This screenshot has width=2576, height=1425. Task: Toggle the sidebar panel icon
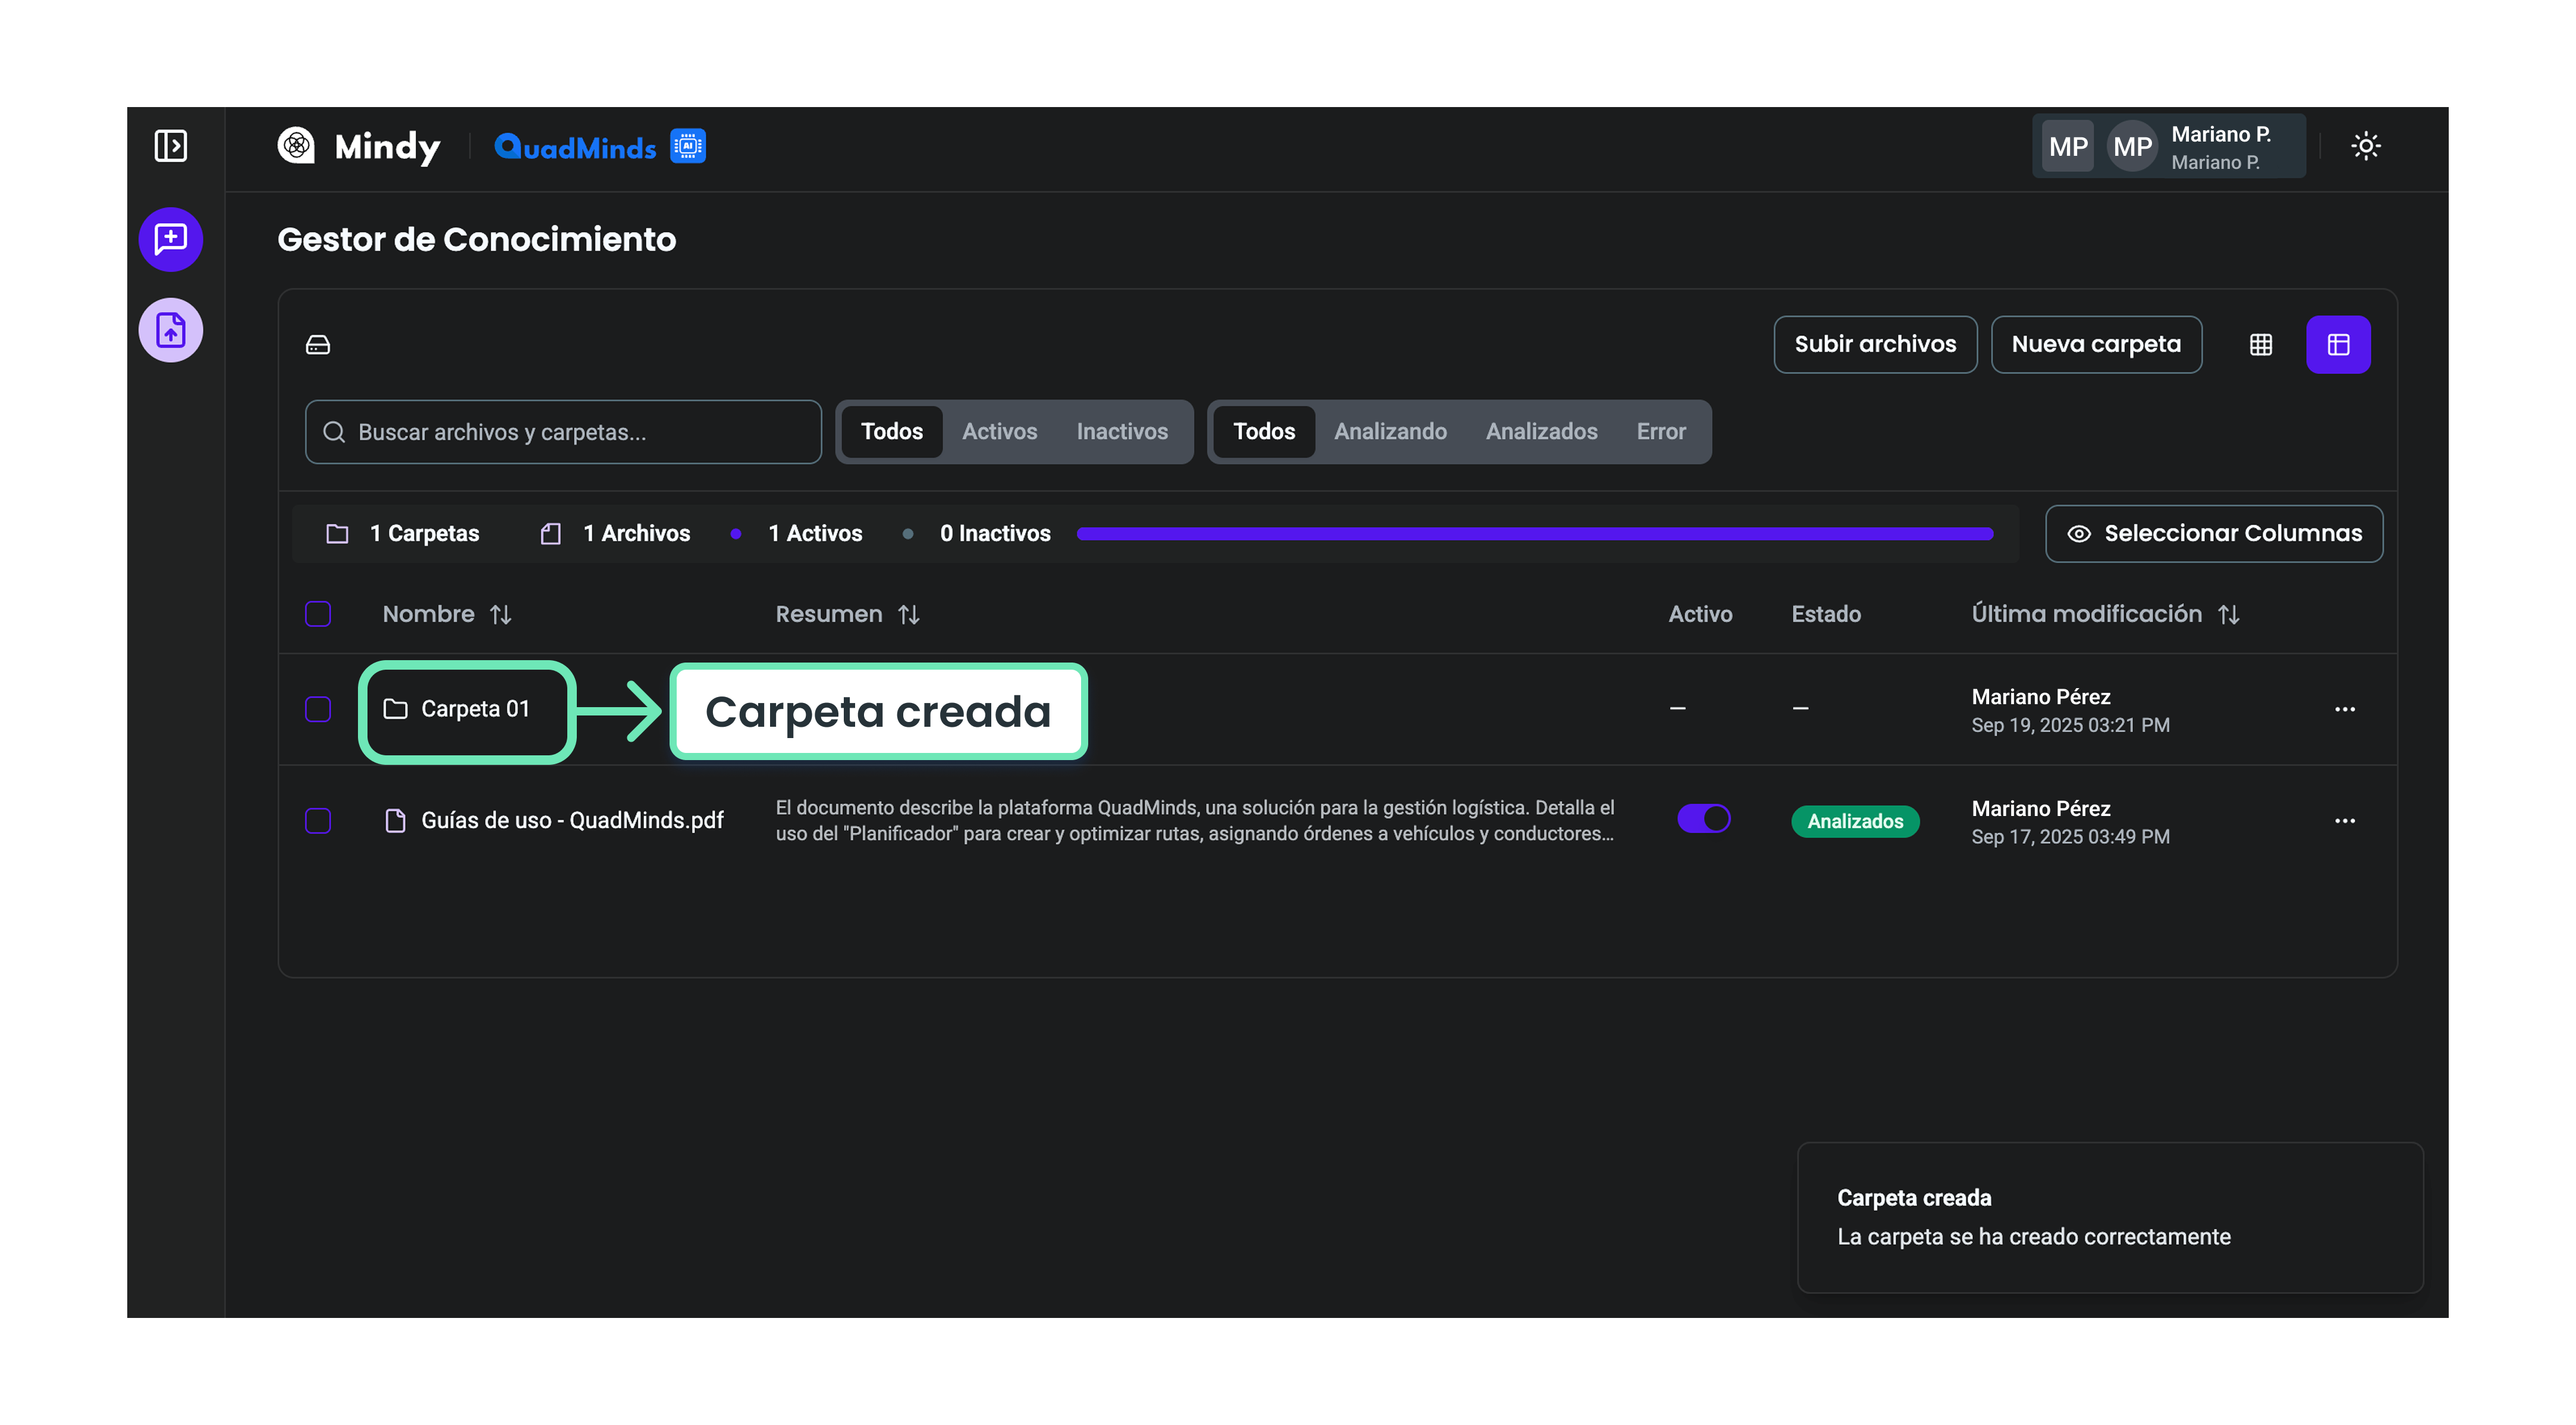[171, 146]
